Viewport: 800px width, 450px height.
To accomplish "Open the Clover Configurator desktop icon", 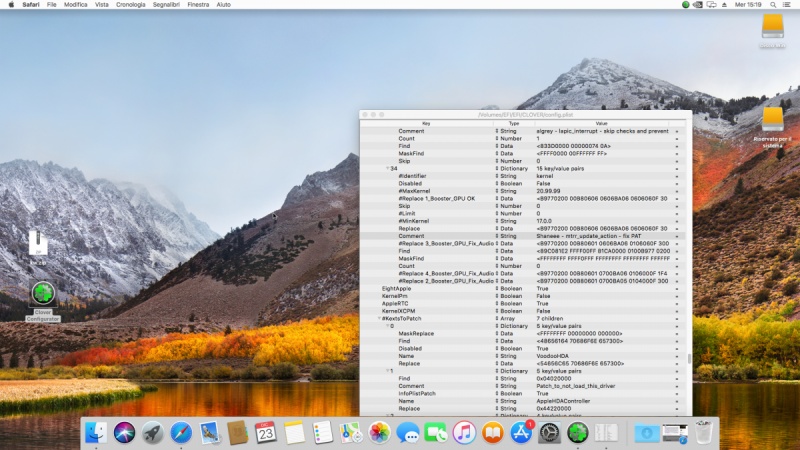I will tap(43, 294).
